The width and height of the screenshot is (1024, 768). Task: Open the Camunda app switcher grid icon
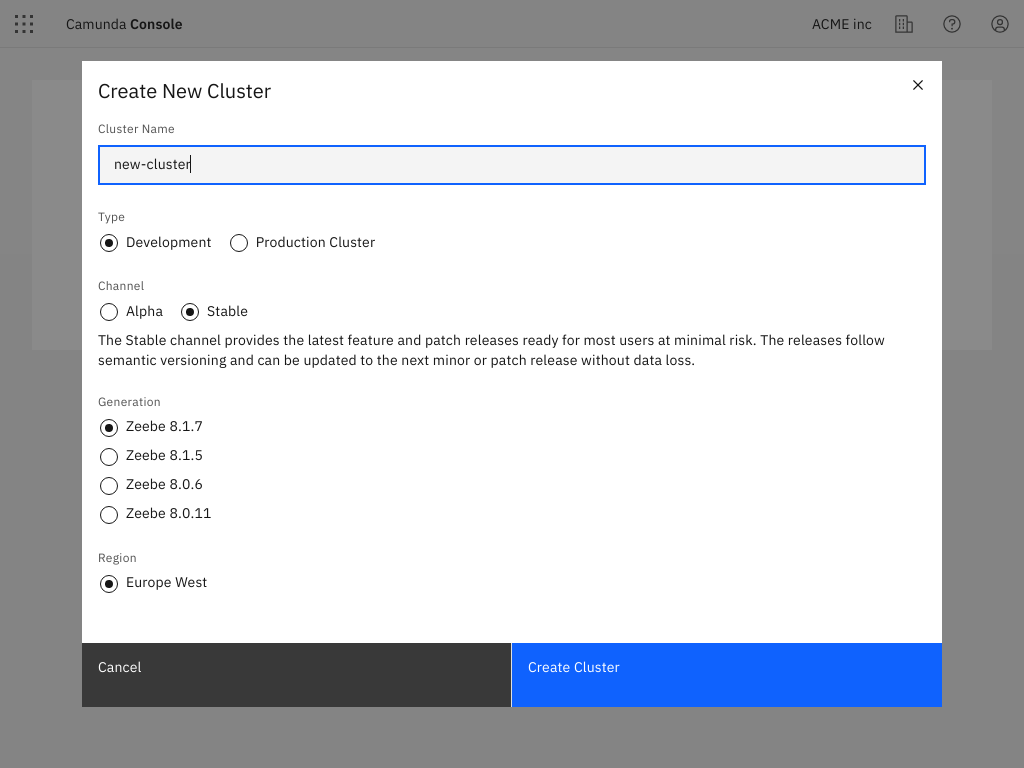point(23,24)
